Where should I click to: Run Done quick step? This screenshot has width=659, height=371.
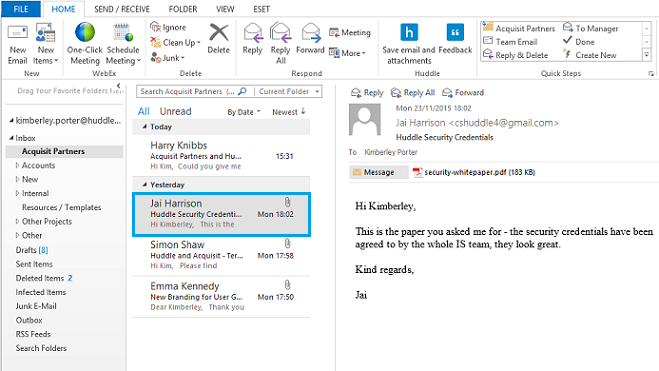click(x=579, y=42)
